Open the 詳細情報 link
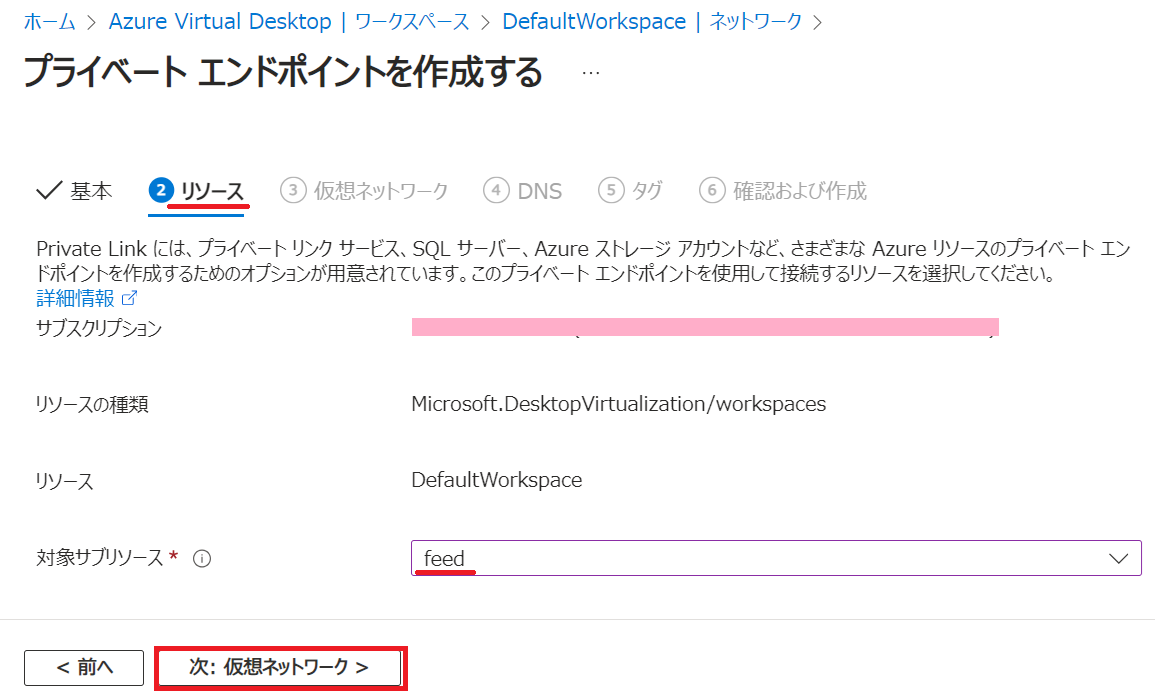Viewport: 1155px width, 700px height. point(87,298)
